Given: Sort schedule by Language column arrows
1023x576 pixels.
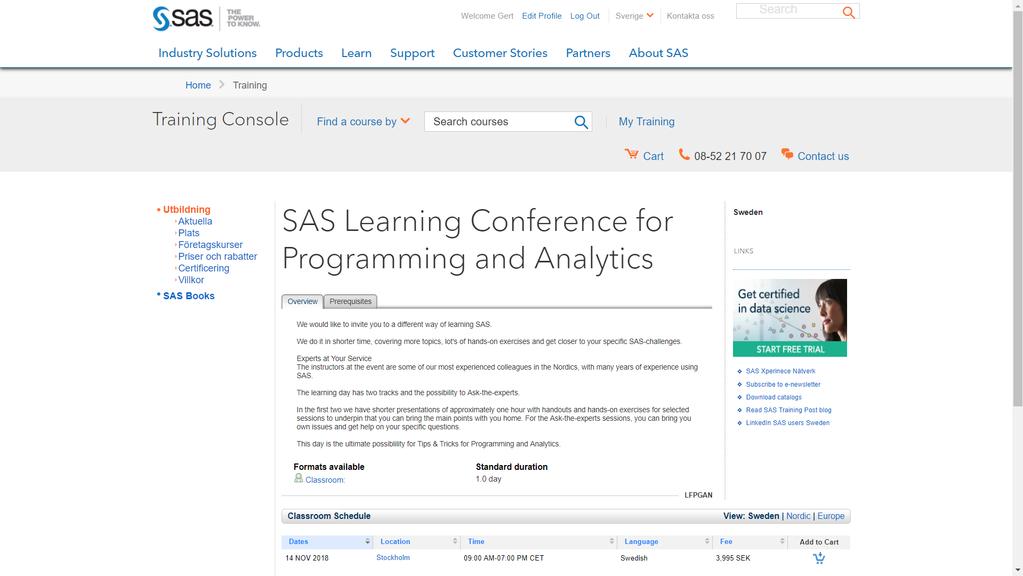Looking at the screenshot, I should tap(707, 541).
